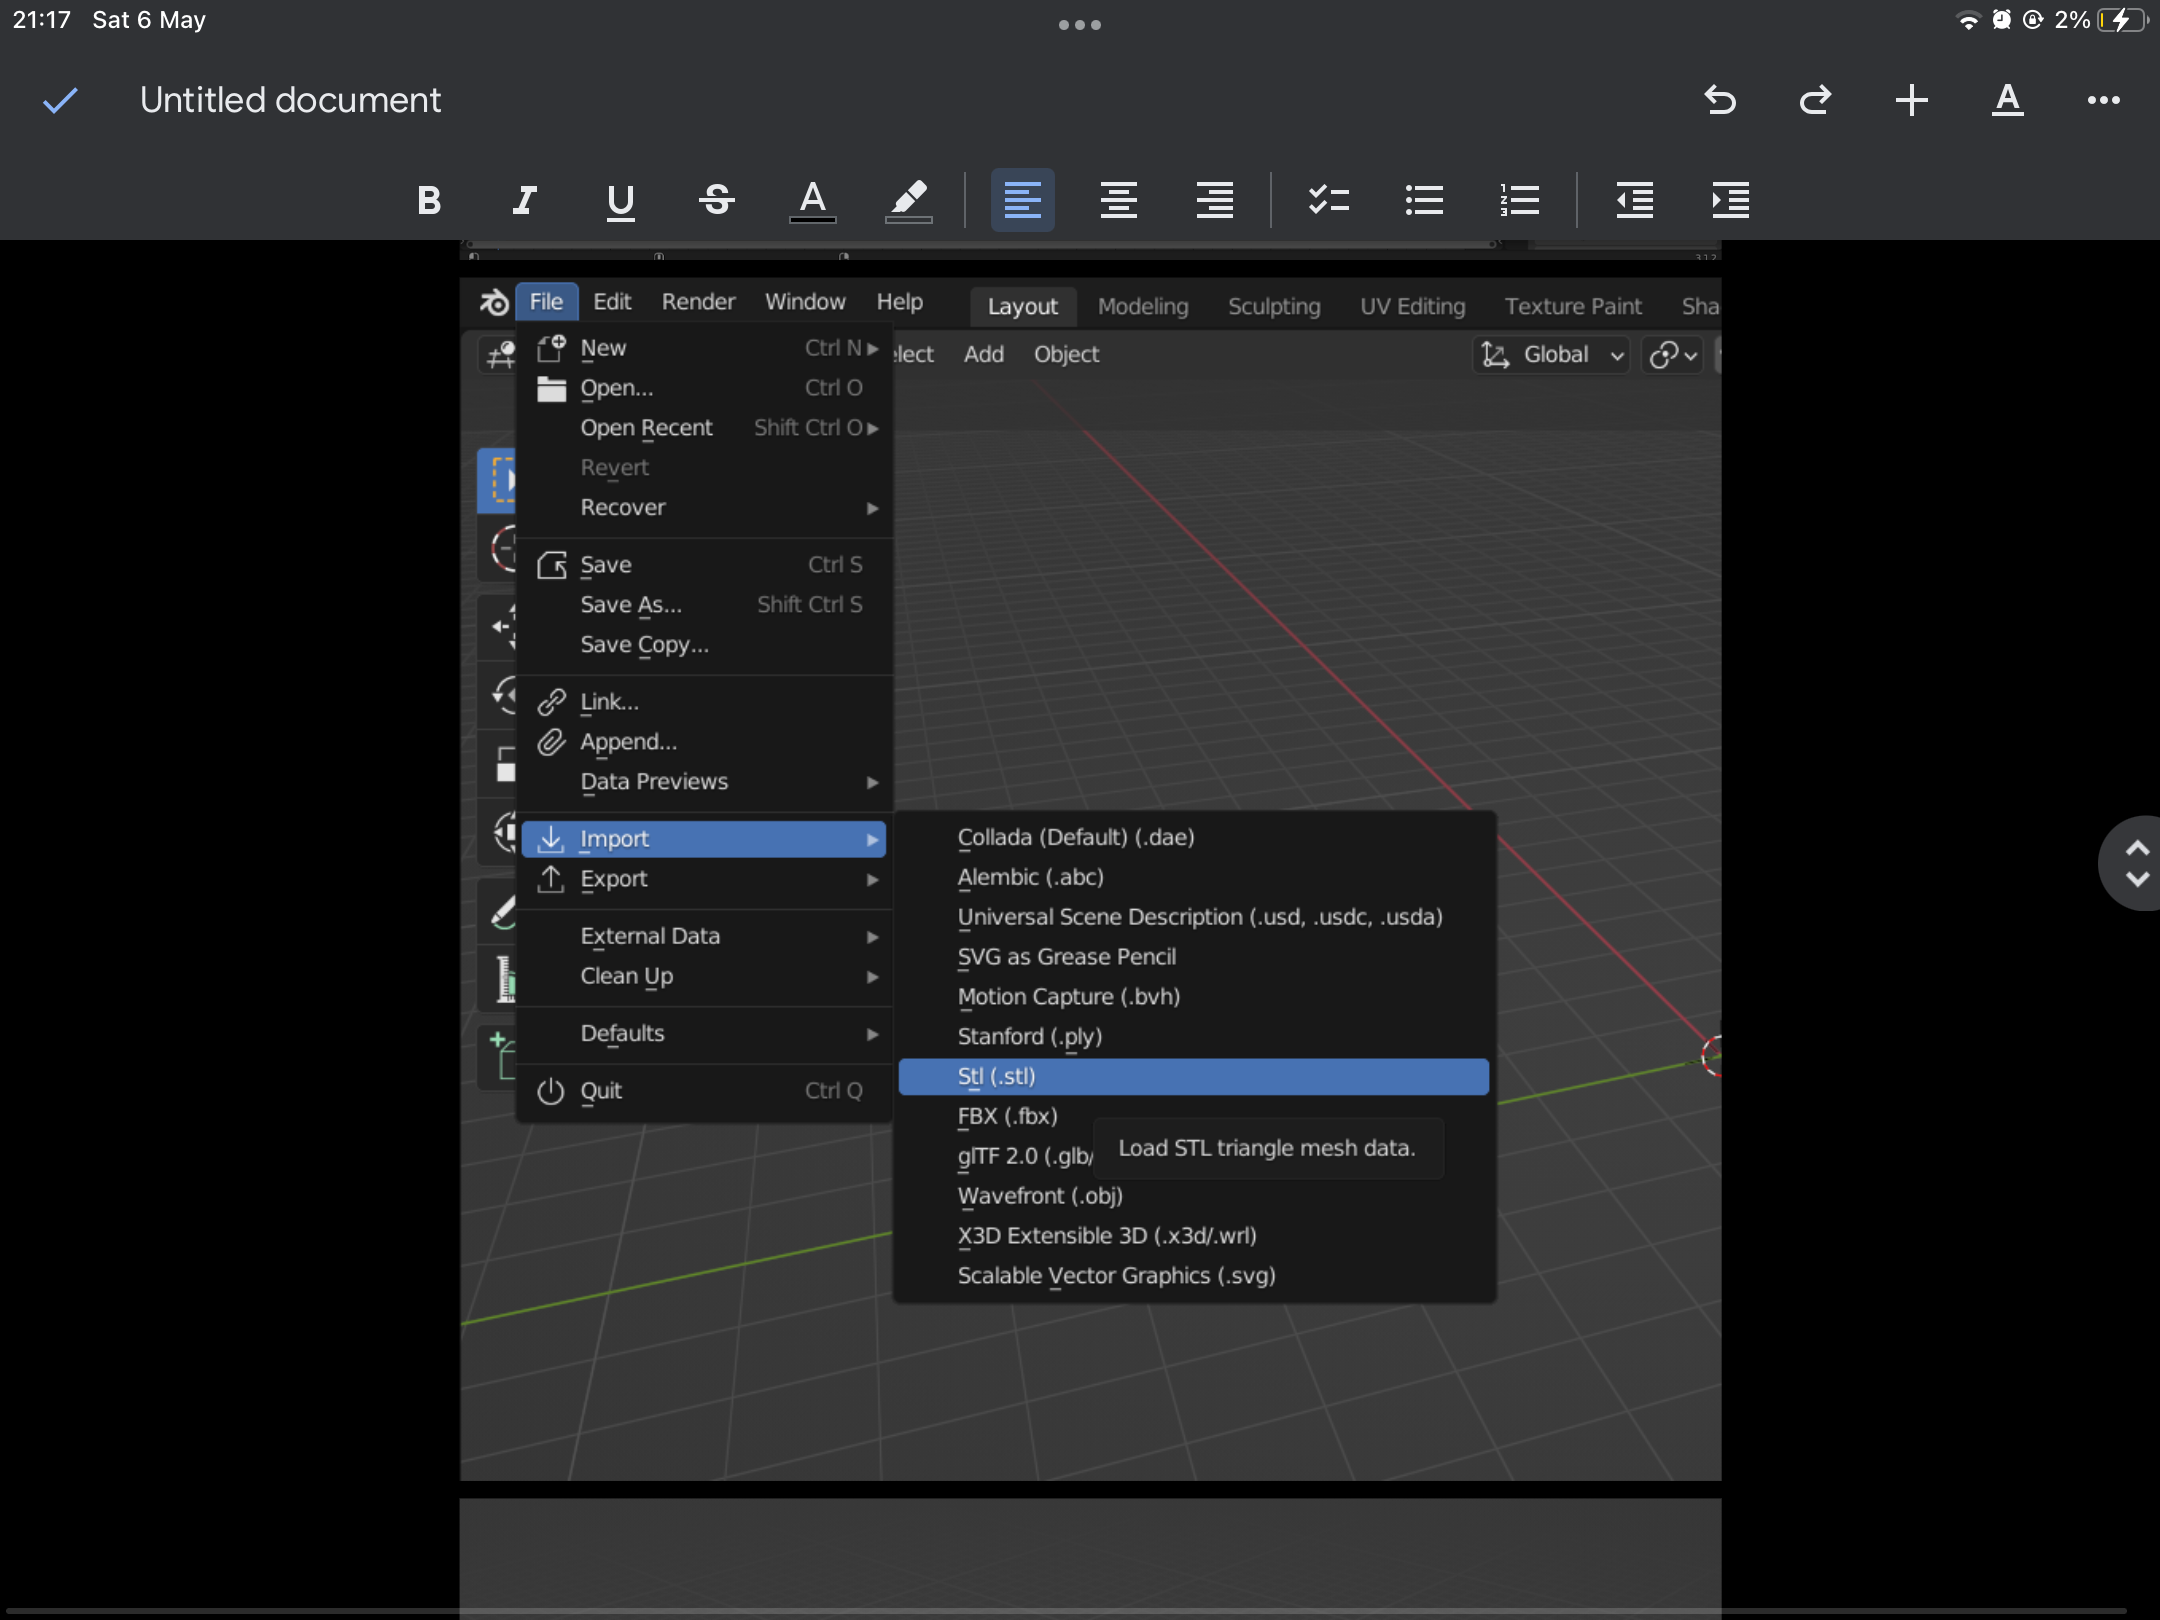
Task: Expand the External Data submenu
Action: tap(706, 936)
